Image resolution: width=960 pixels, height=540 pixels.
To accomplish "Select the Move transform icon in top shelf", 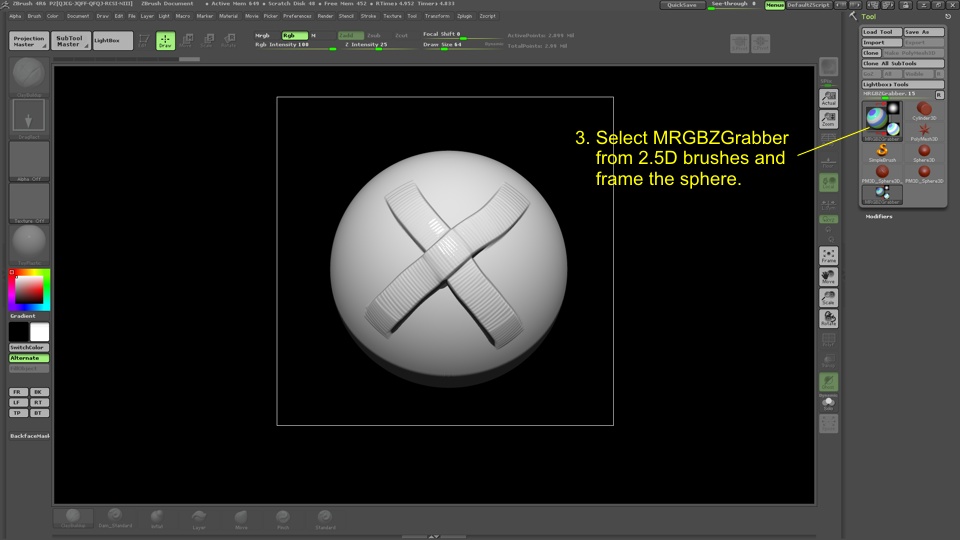I will pos(187,40).
